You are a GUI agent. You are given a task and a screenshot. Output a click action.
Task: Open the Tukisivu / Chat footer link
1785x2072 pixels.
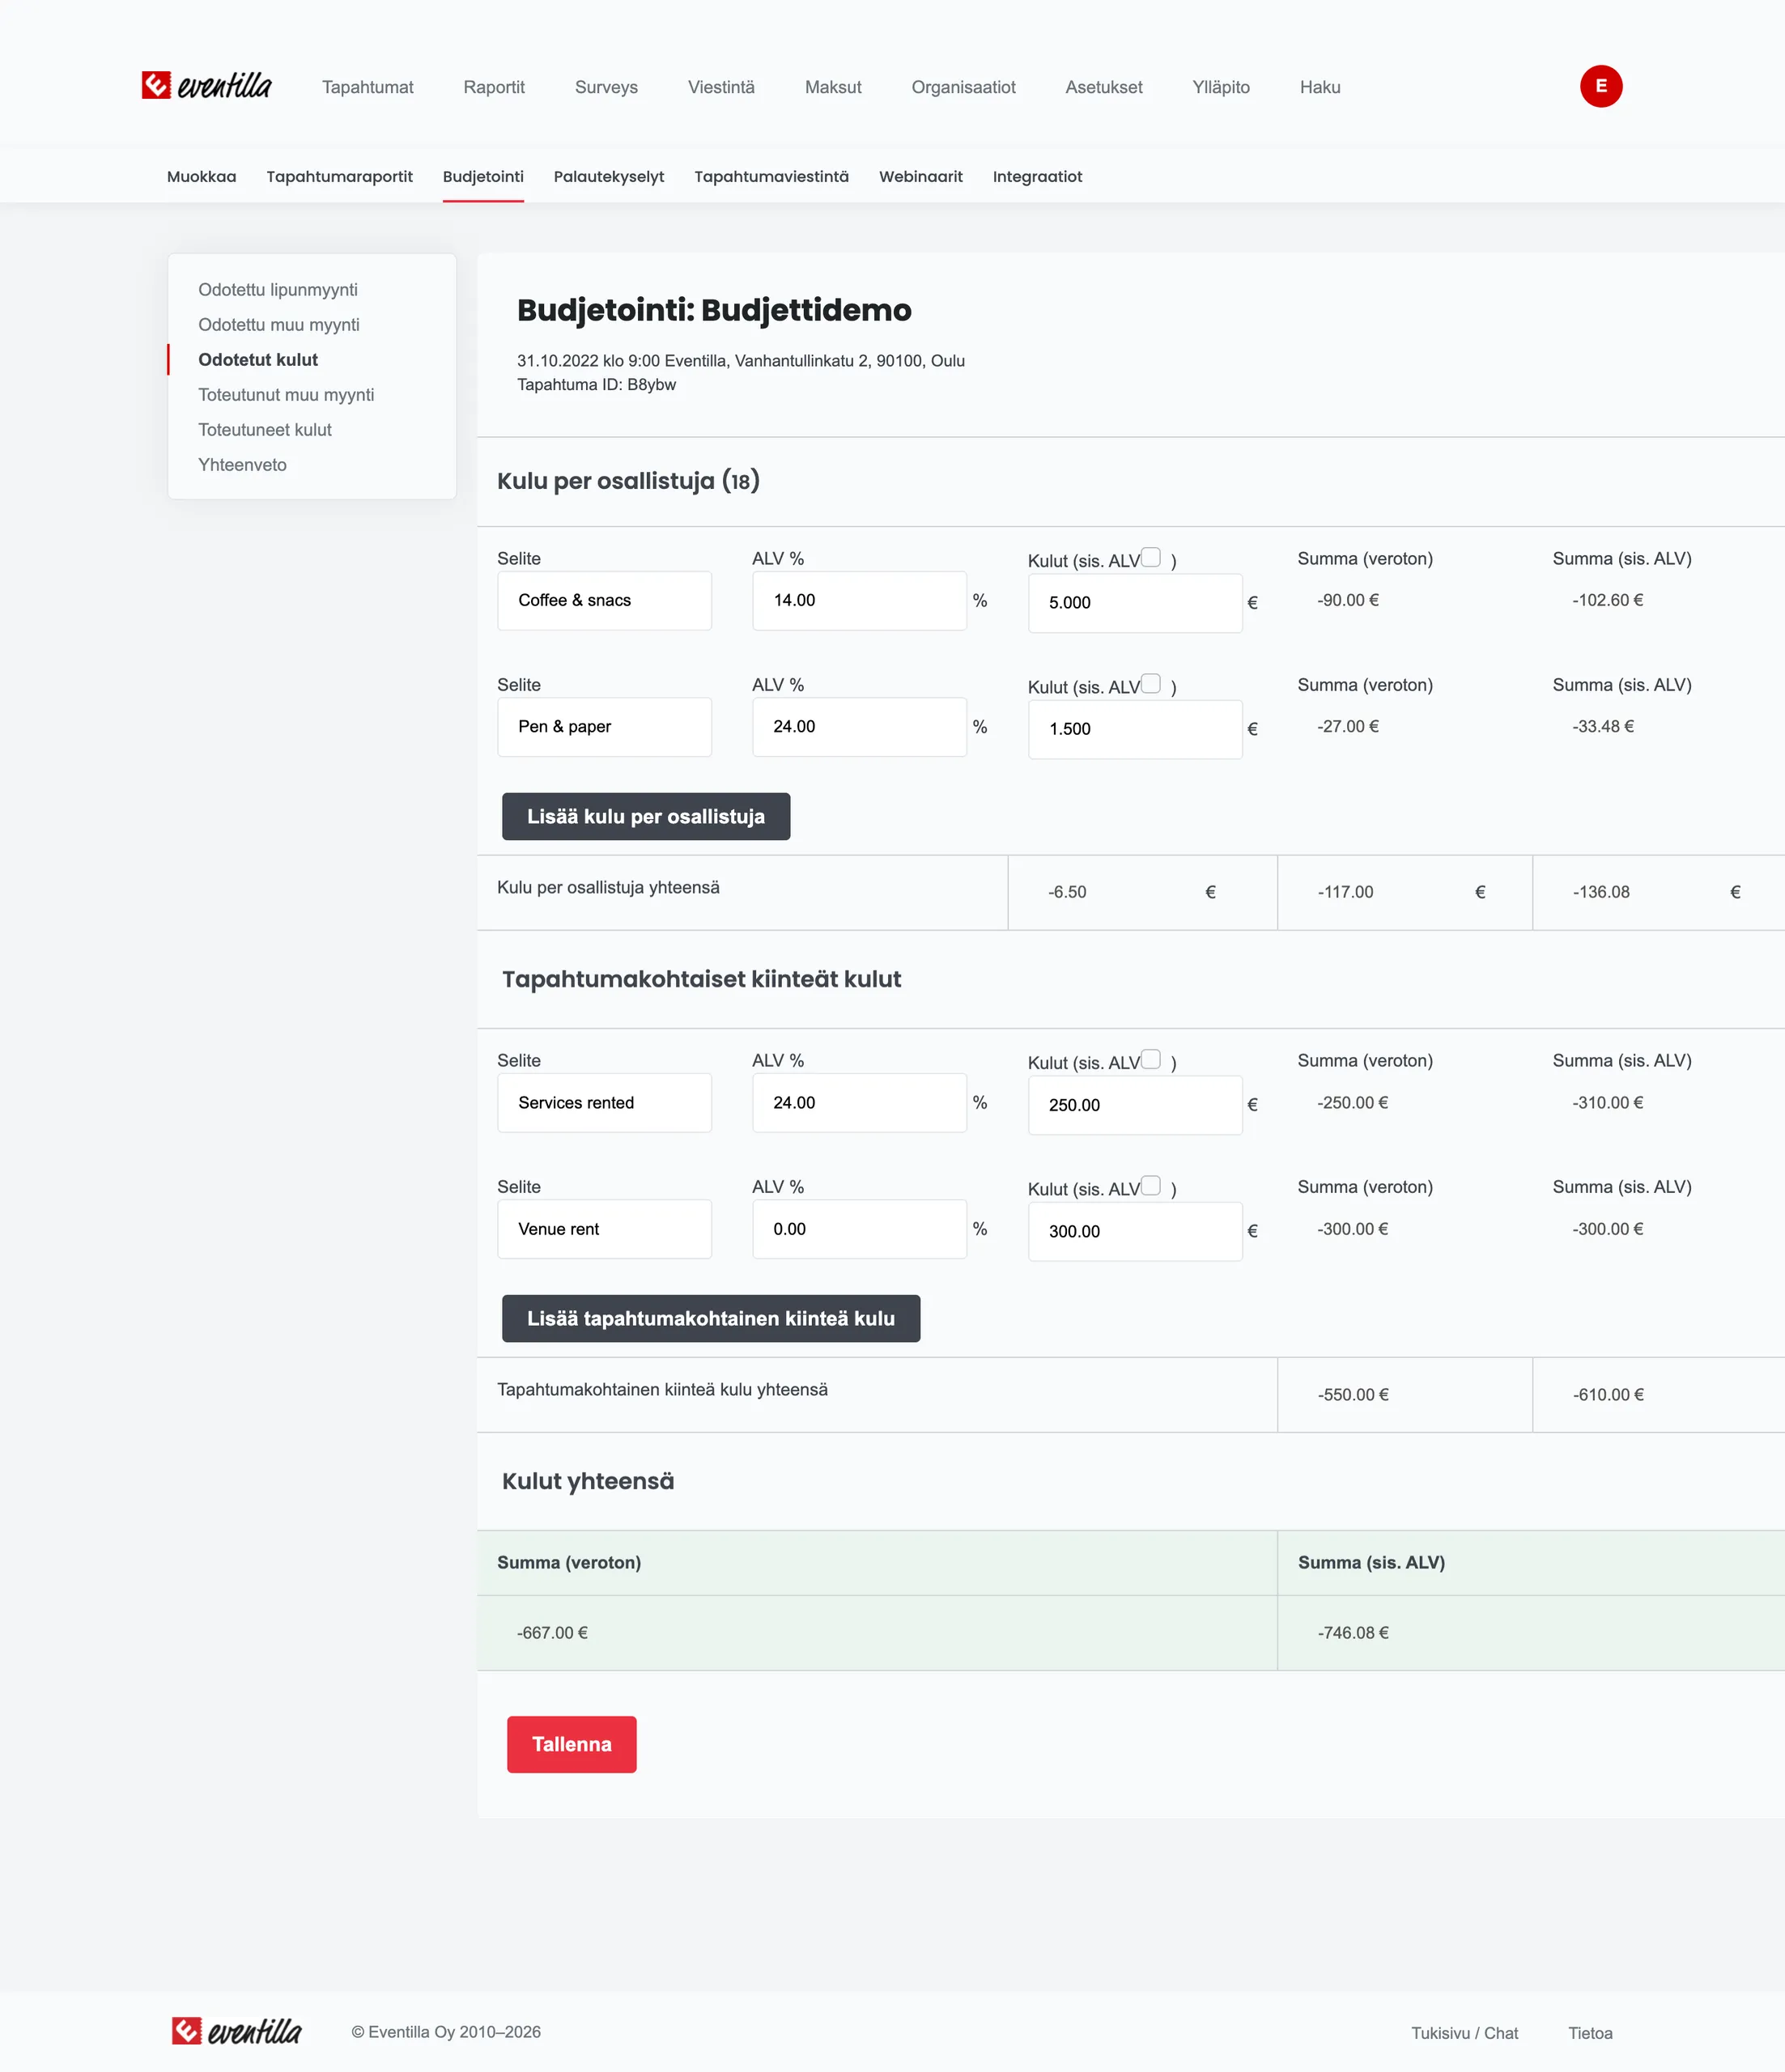tap(1464, 2033)
